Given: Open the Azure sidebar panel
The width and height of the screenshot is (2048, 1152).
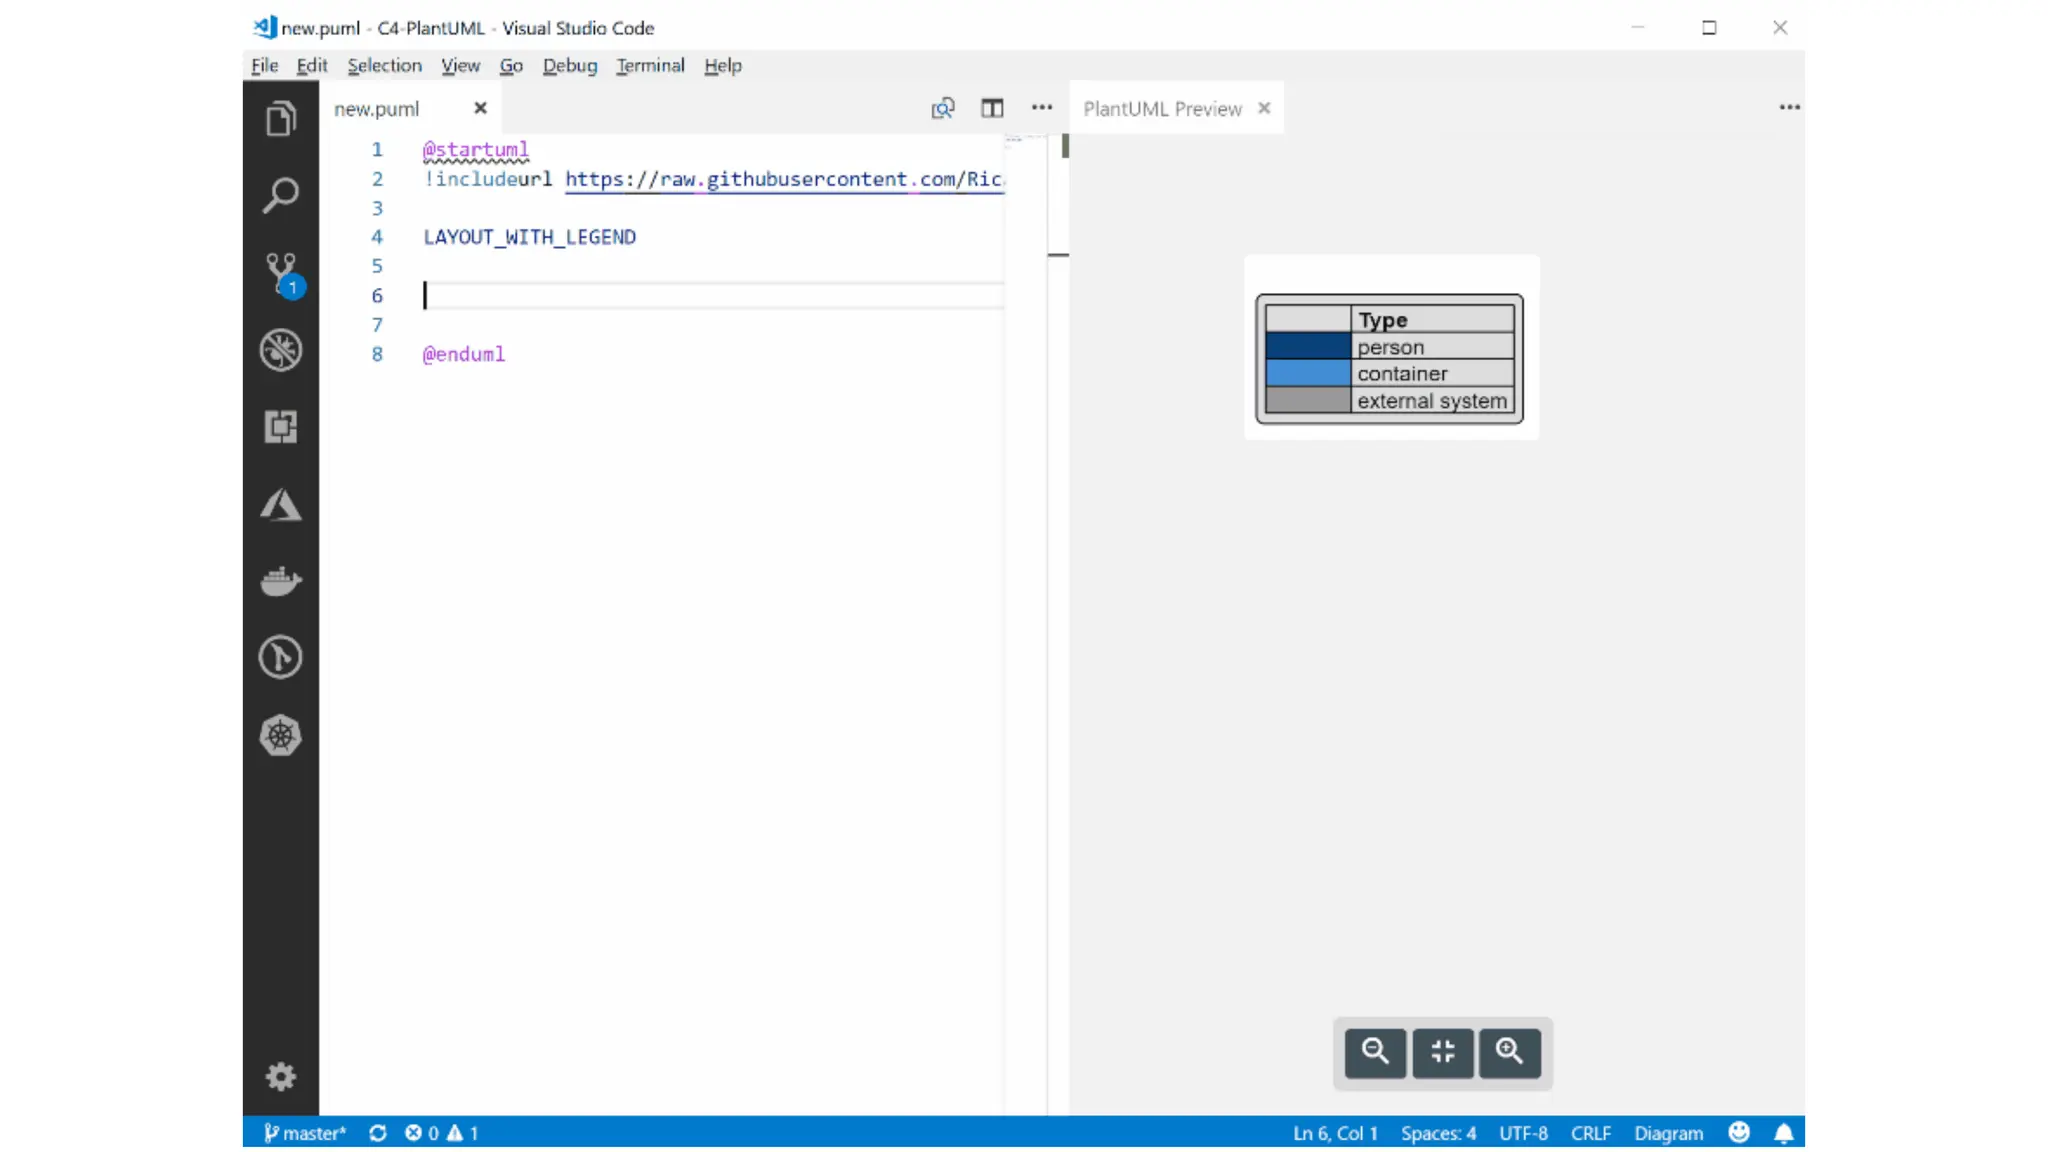Looking at the screenshot, I should pos(281,505).
